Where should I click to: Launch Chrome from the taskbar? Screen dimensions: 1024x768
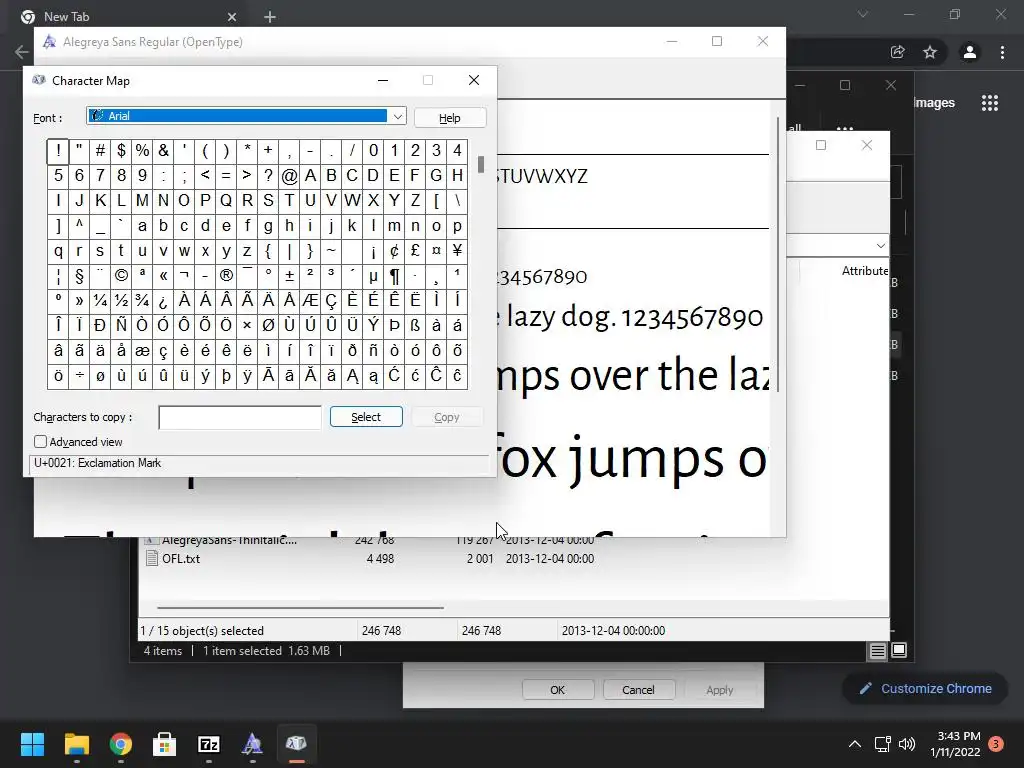coord(121,744)
